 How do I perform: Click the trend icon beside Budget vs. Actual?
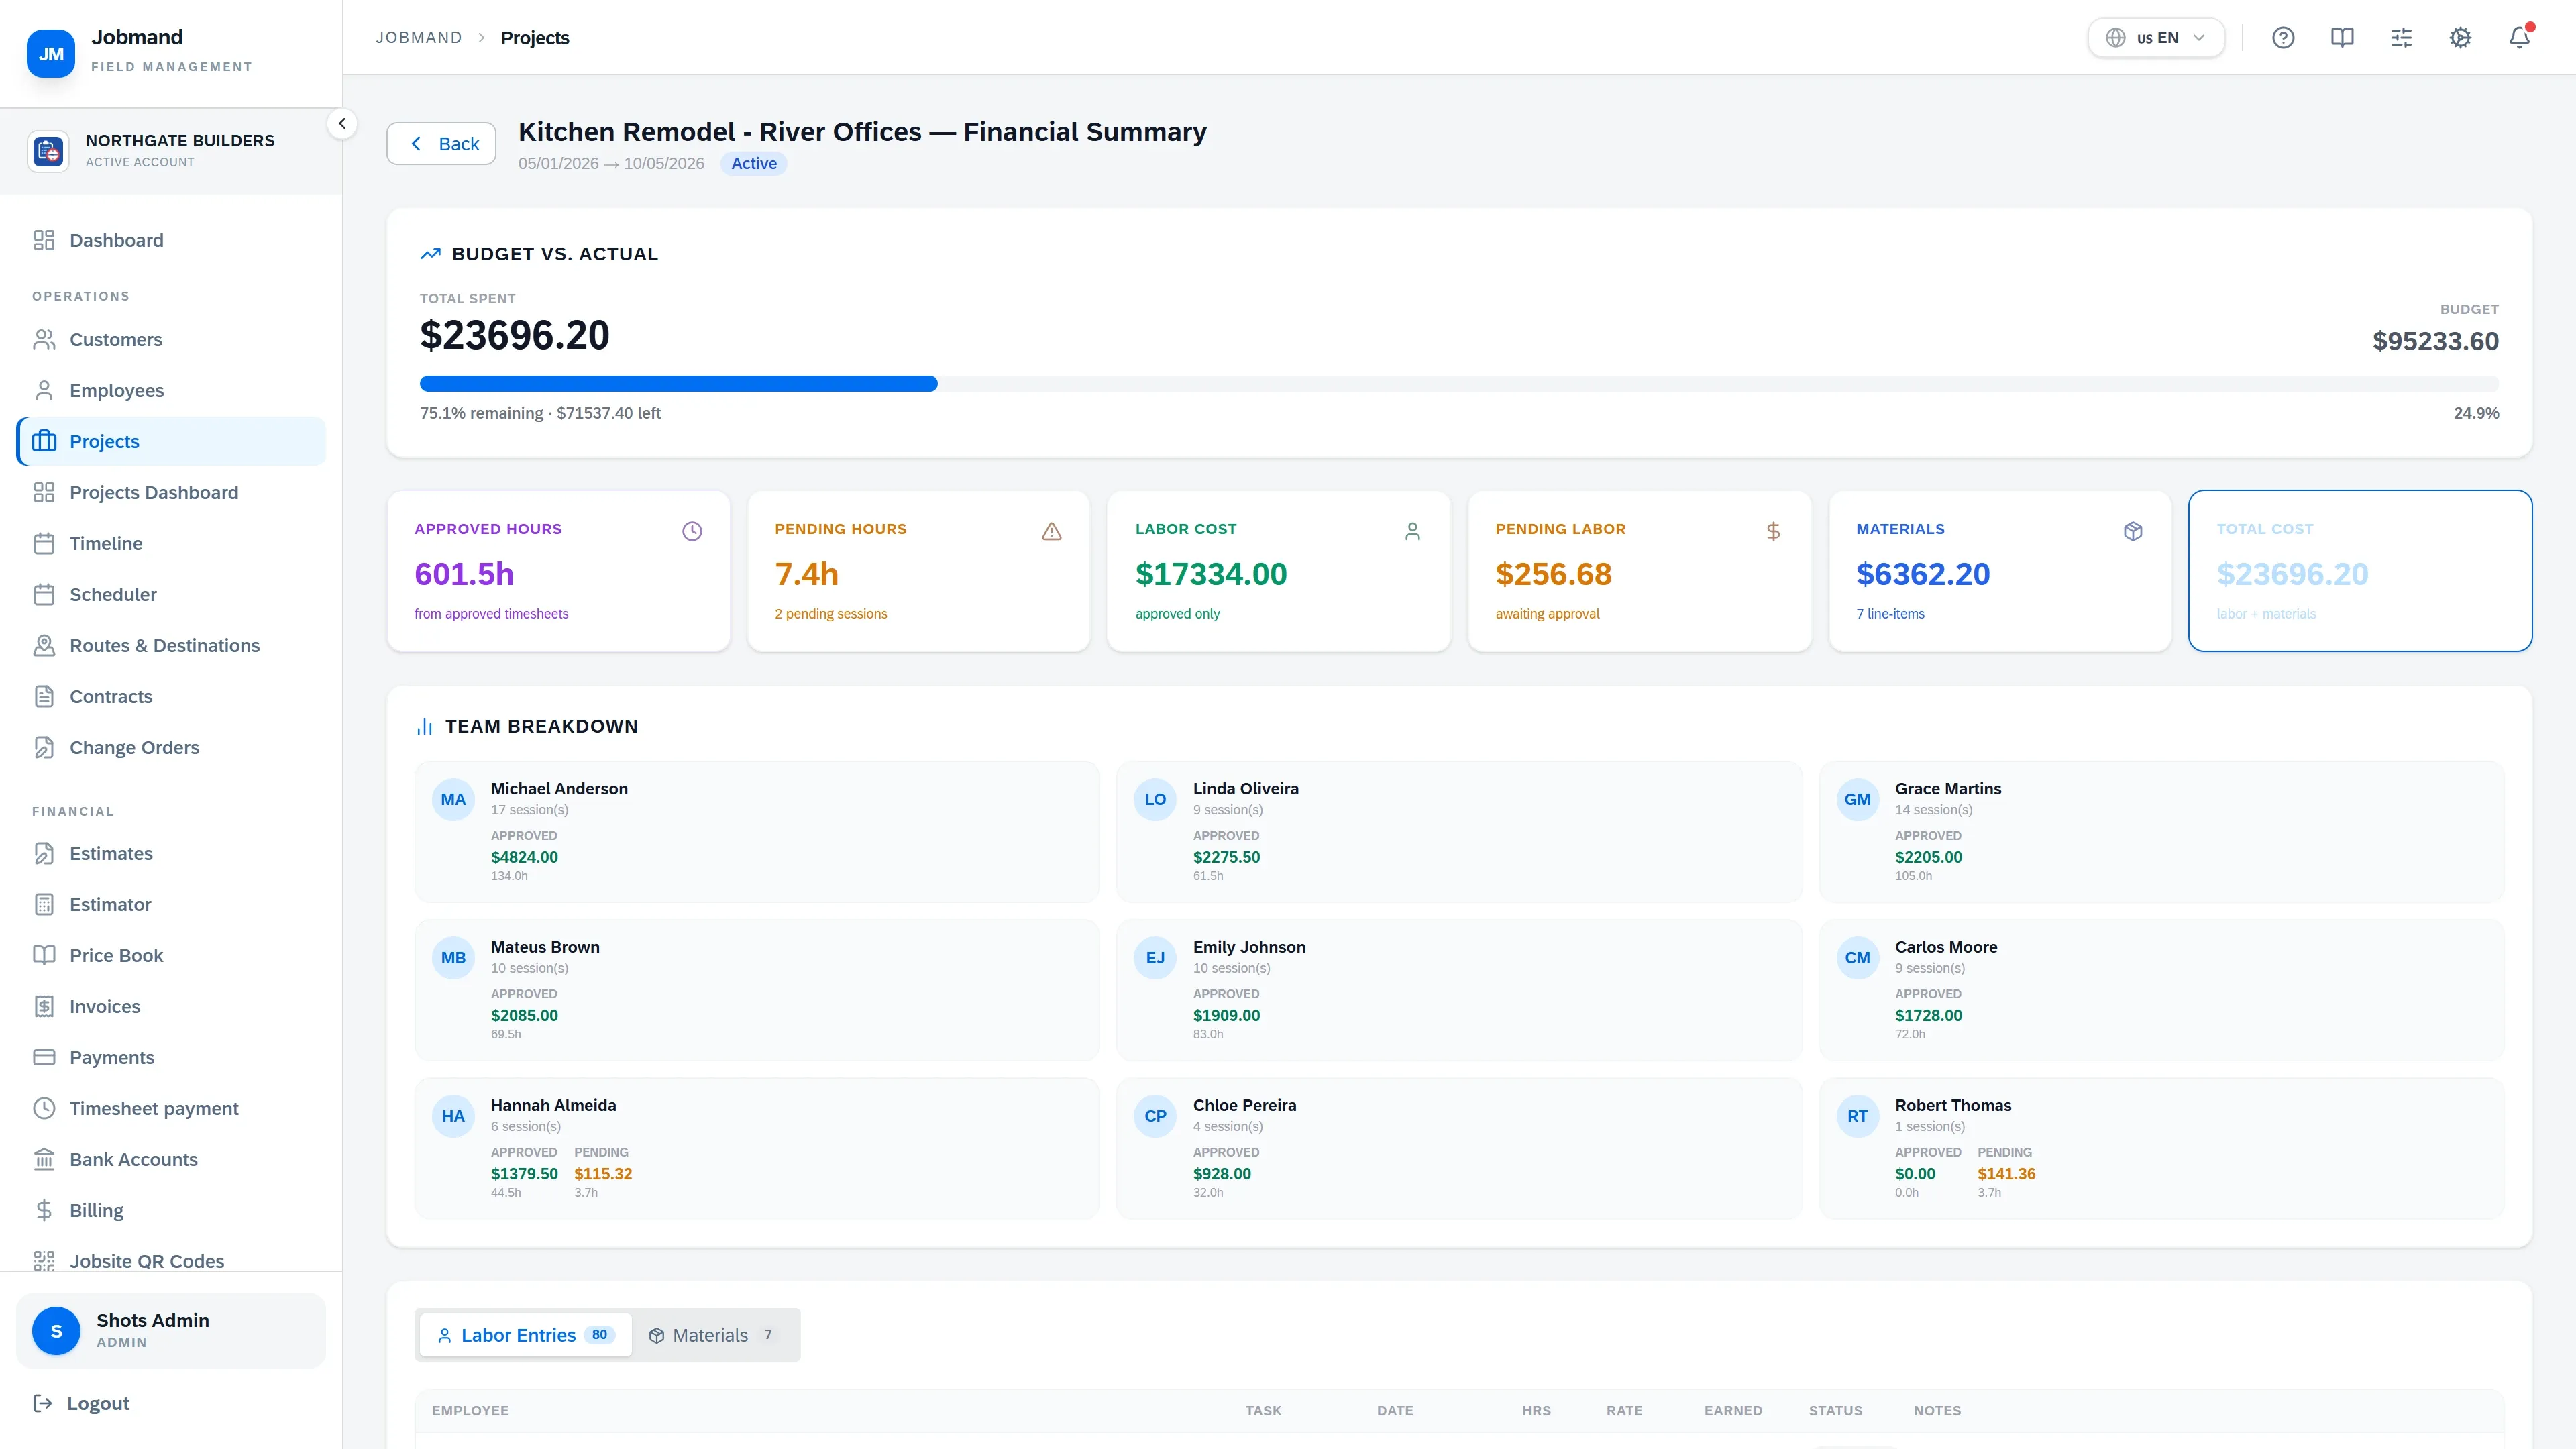pos(430,254)
